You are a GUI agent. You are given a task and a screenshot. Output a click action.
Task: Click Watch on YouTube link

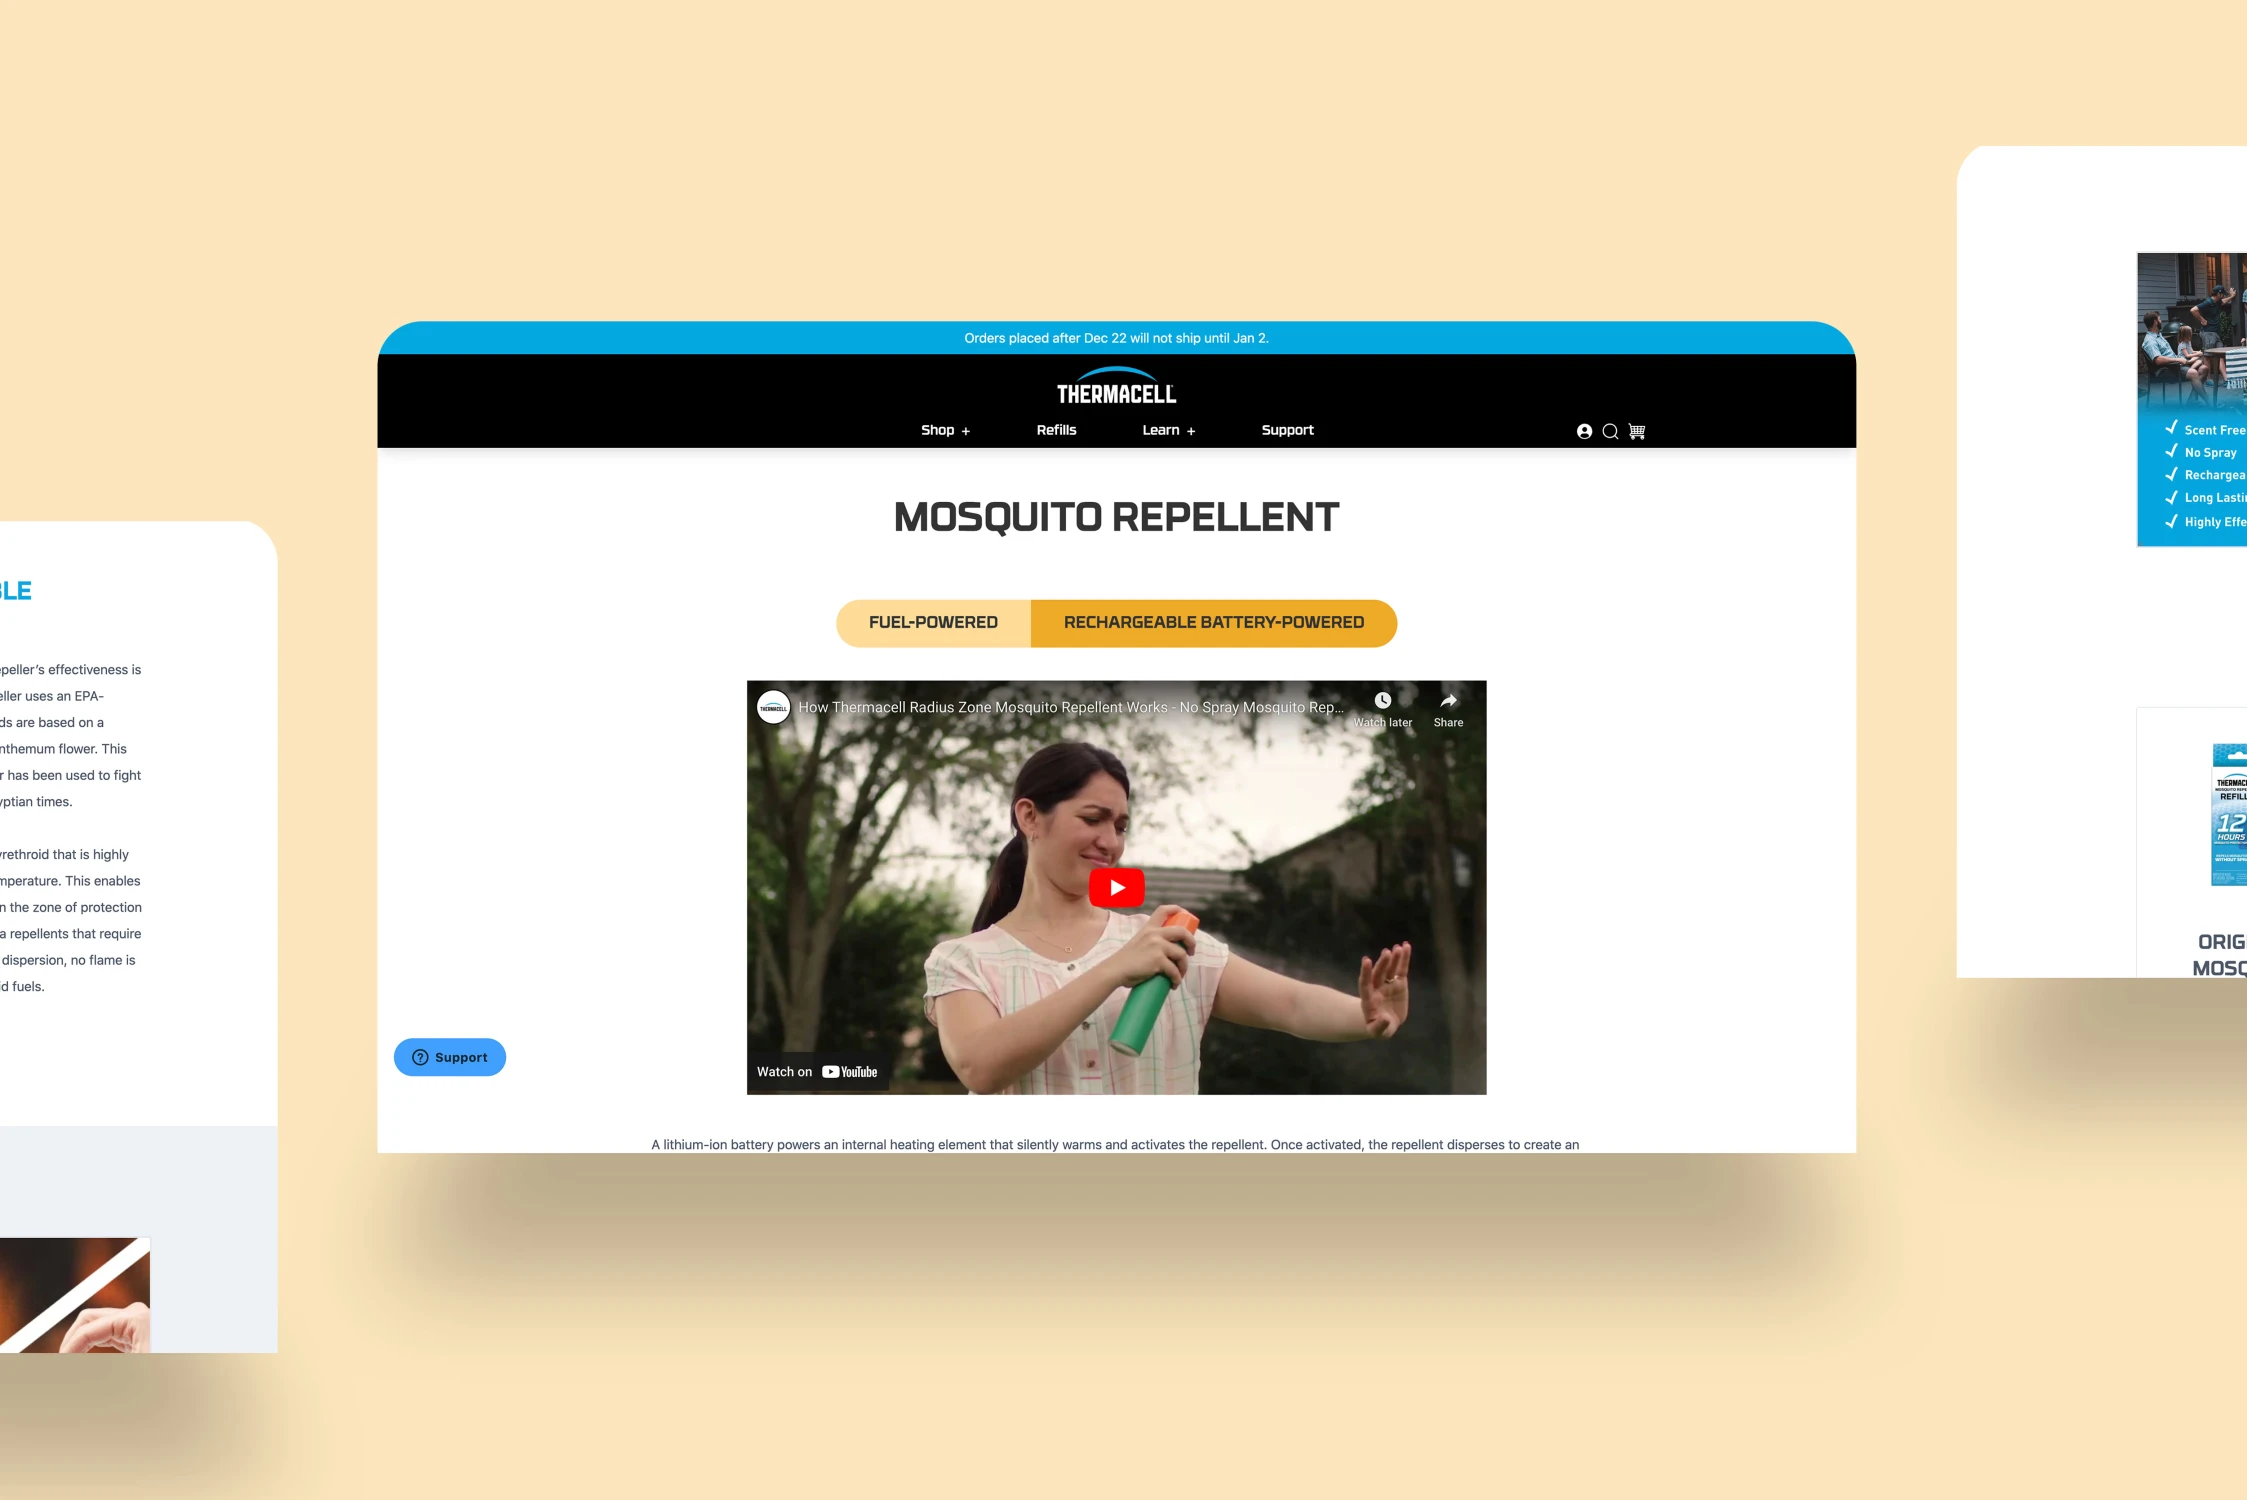point(817,1071)
